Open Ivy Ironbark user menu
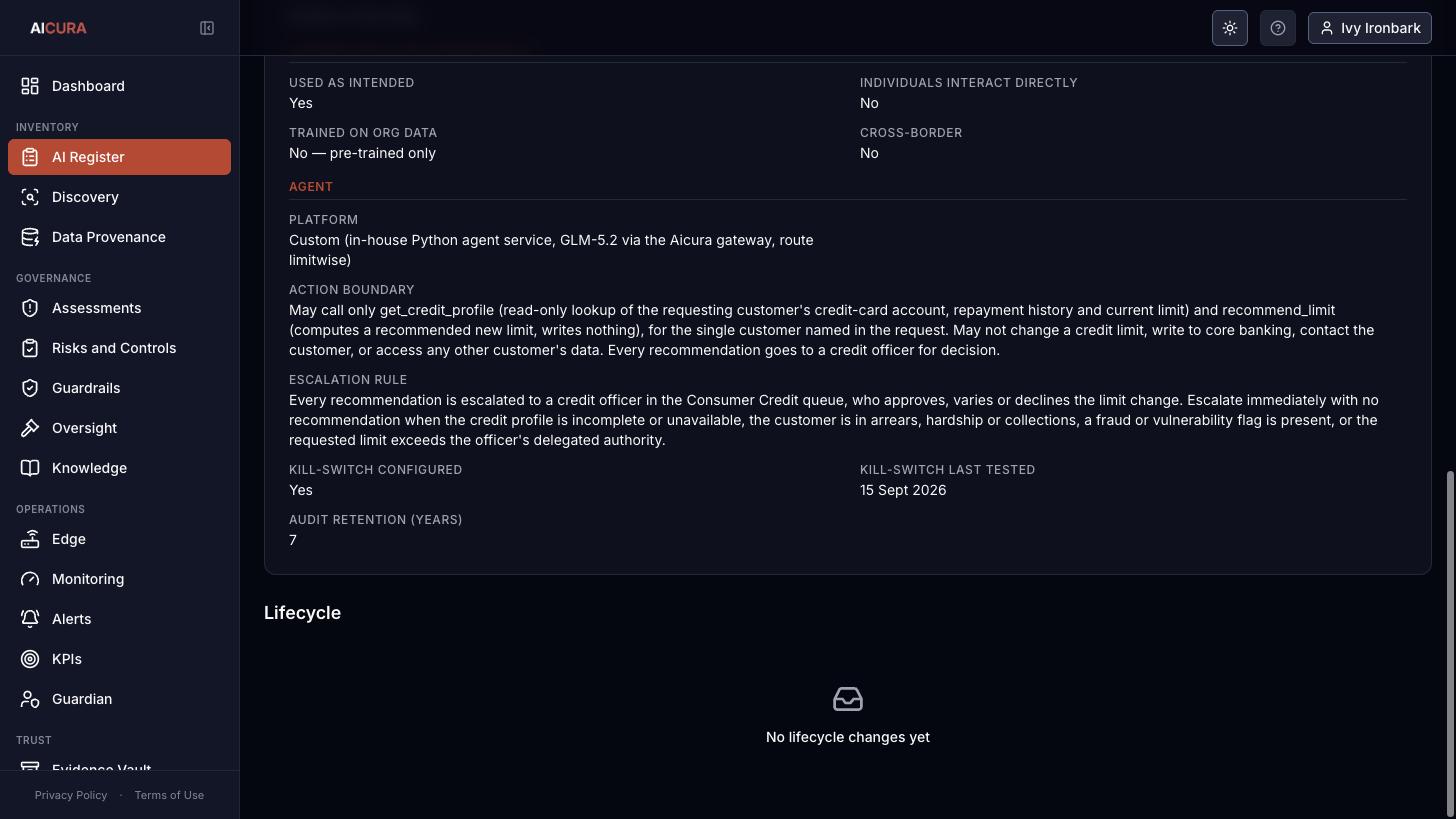This screenshot has height=819, width=1456. point(1370,28)
